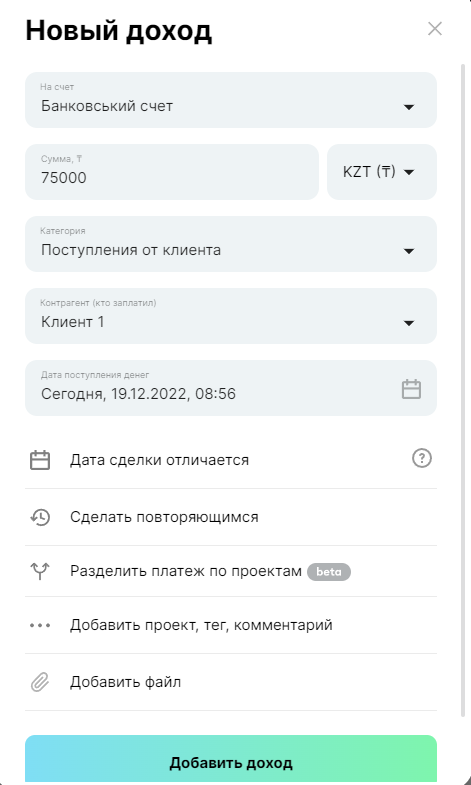This screenshot has height=785, width=471.
Task: Click Добавить файл link
Action: [x=126, y=682]
